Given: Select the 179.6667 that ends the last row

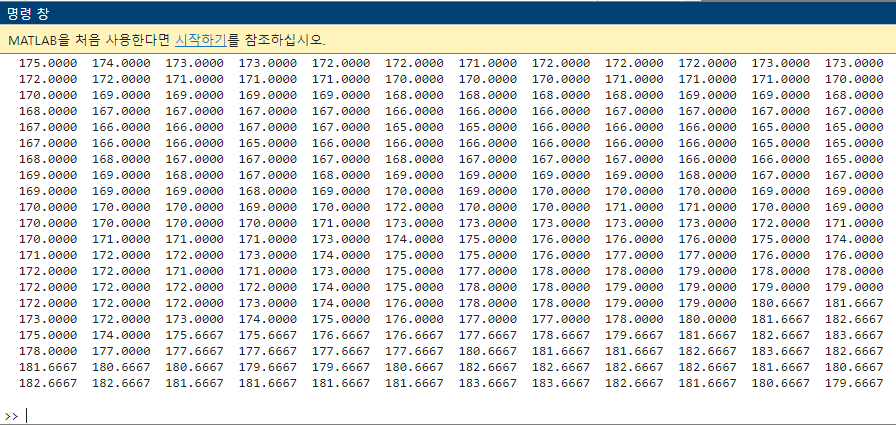Looking at the screenshot, I should coord(854,383).
